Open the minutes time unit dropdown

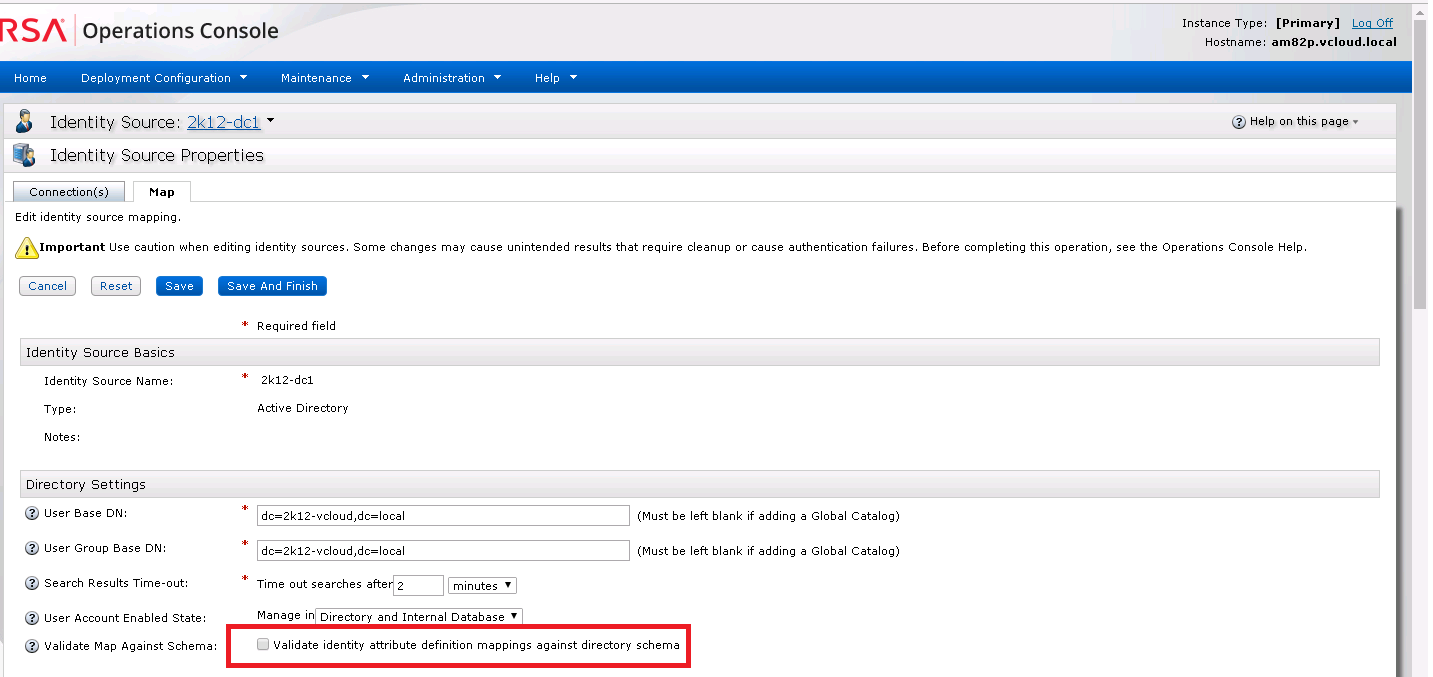click(x=482, y=585)
